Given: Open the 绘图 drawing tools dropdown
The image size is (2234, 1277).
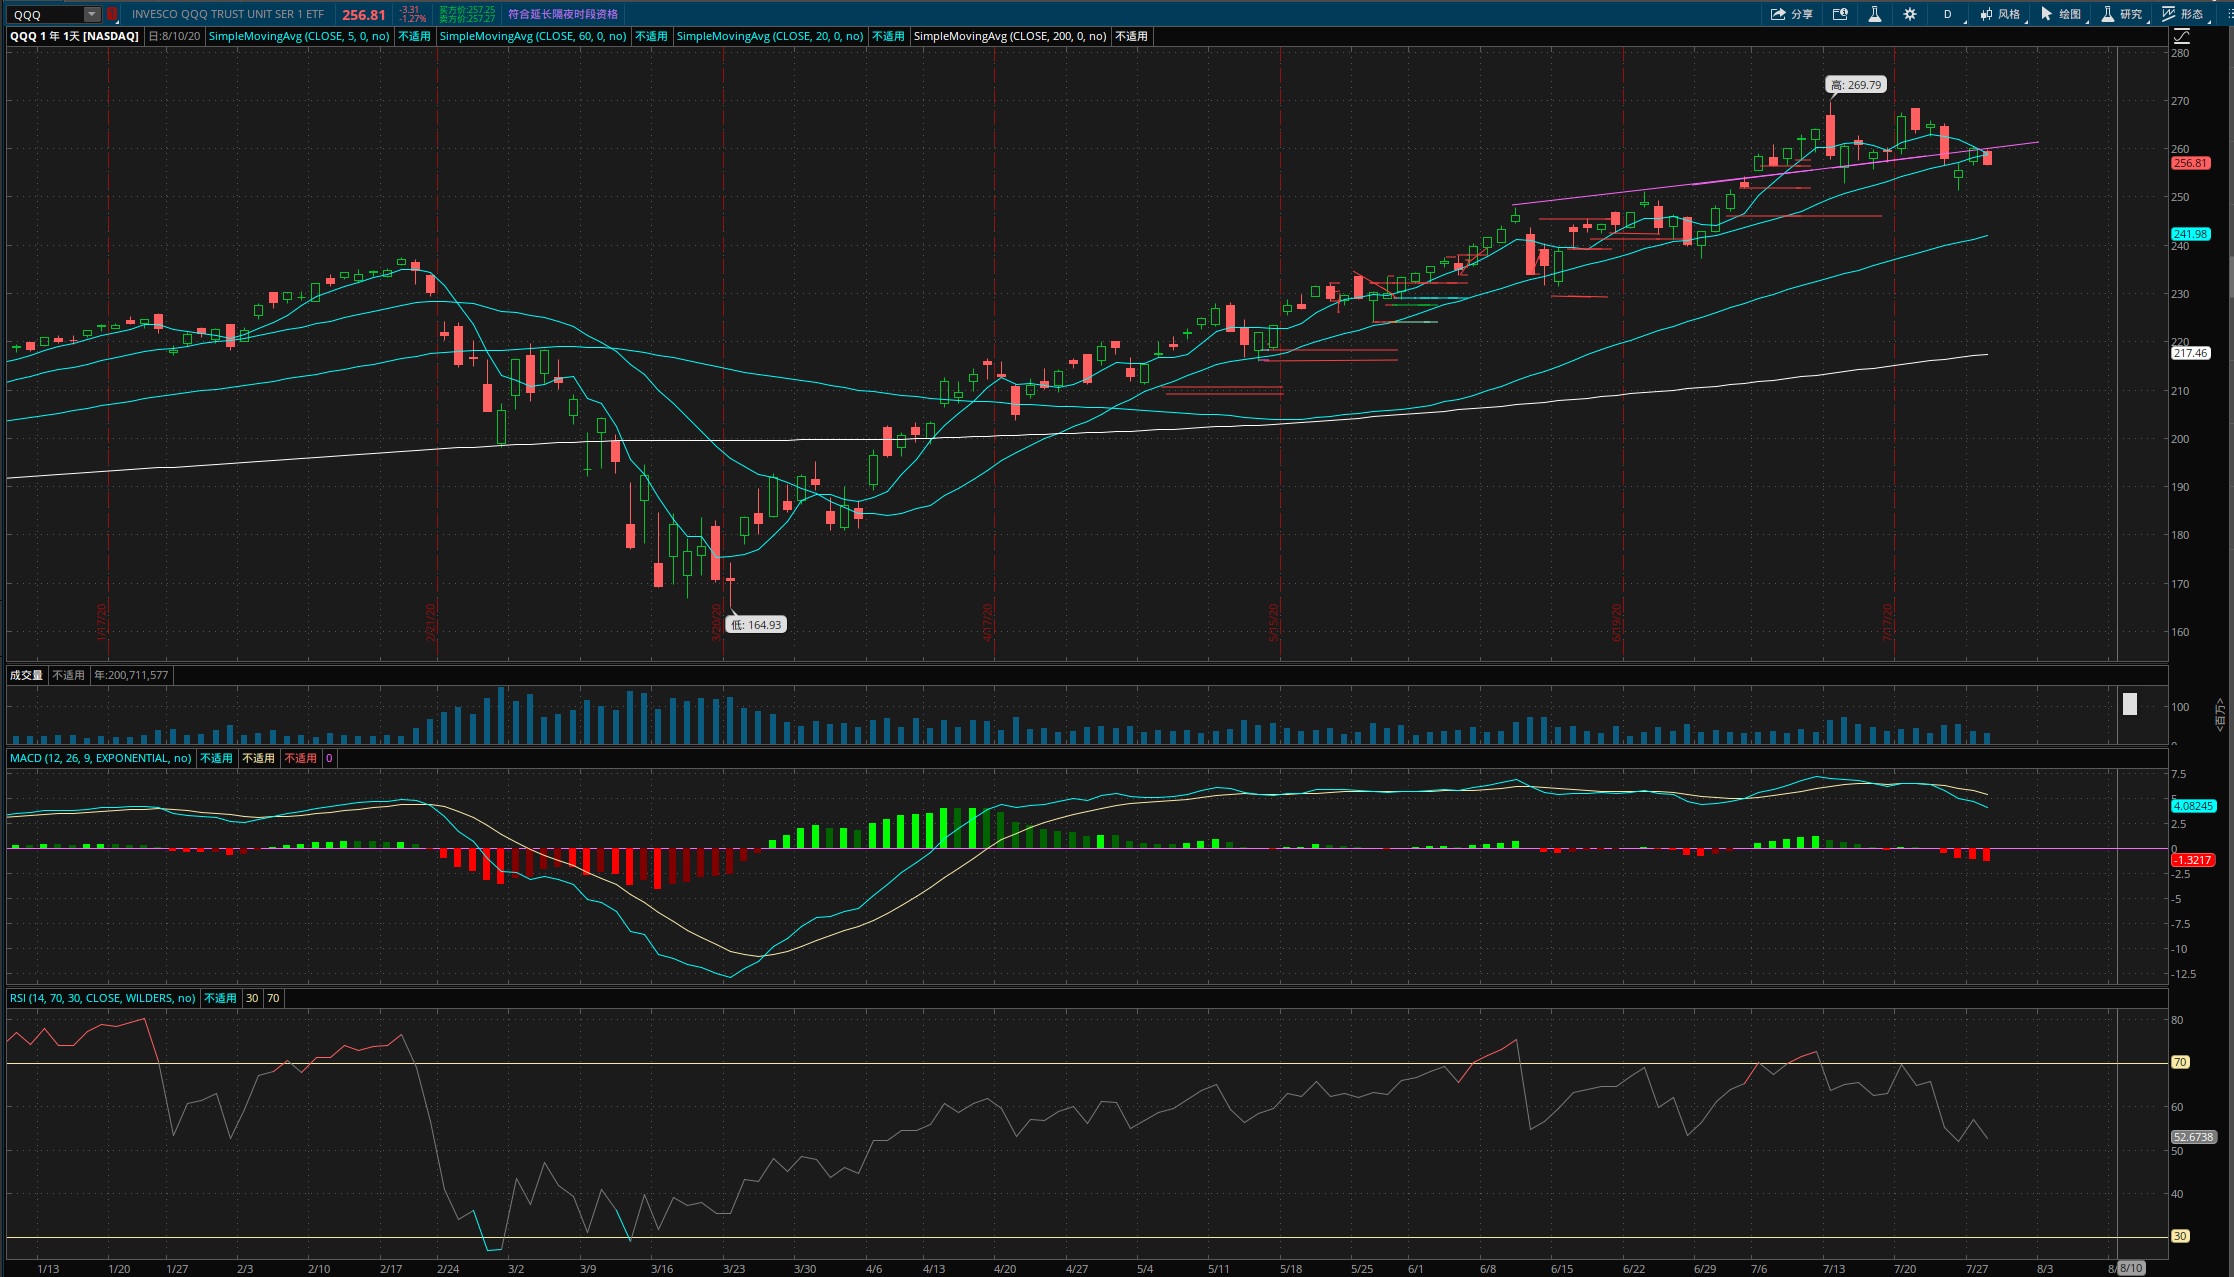Looking at the screenshot, I should point(2061,14).
